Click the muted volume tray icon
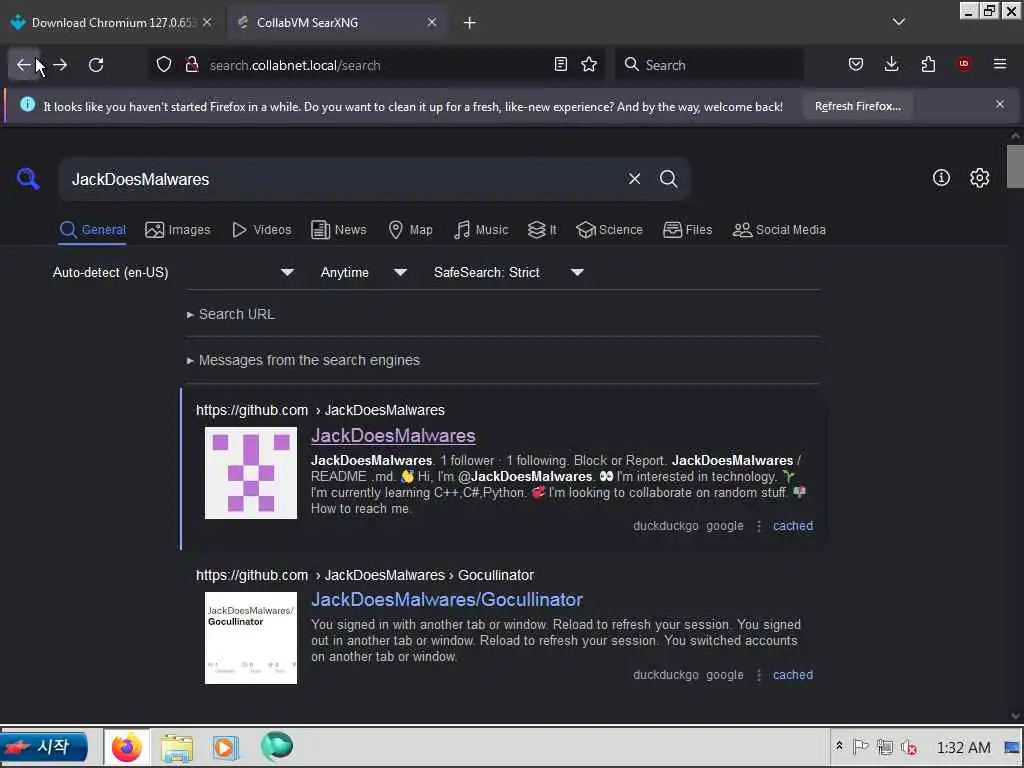The width and height of the screenshot is (1024, 768). tap(909, 747)
